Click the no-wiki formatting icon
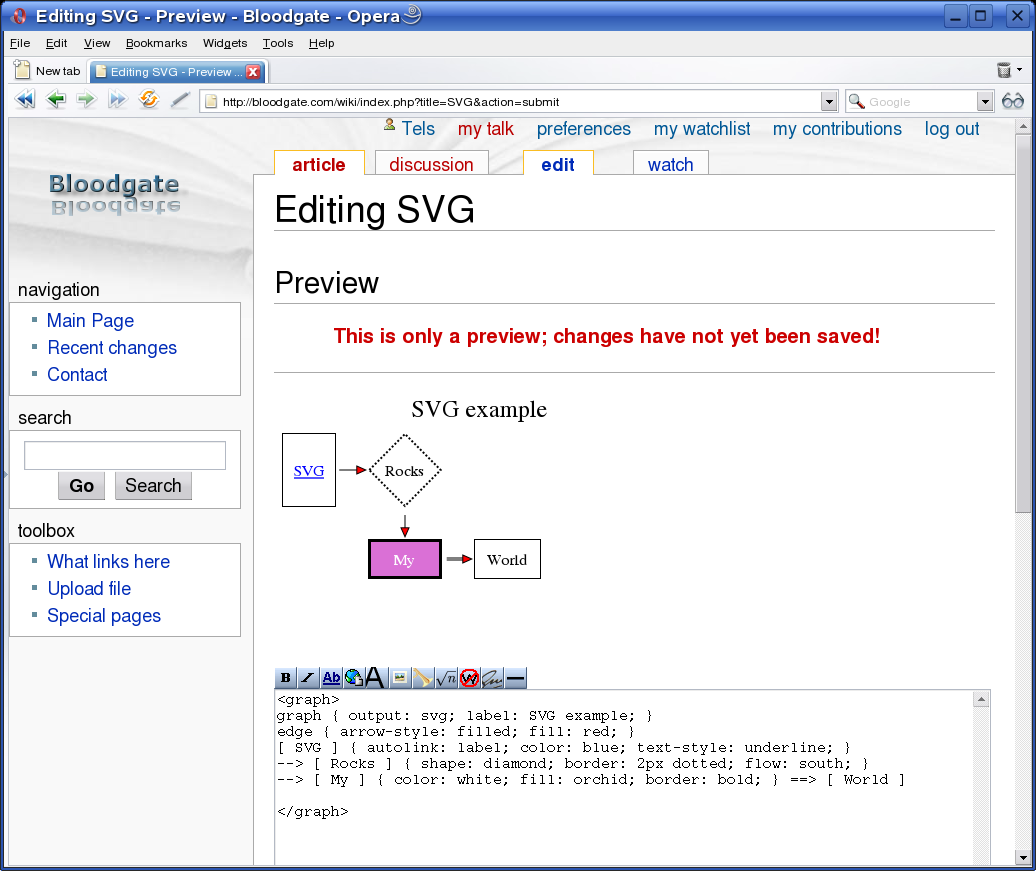The height and width of the screenshot is (871, 1036). click(x=469, y=678)
